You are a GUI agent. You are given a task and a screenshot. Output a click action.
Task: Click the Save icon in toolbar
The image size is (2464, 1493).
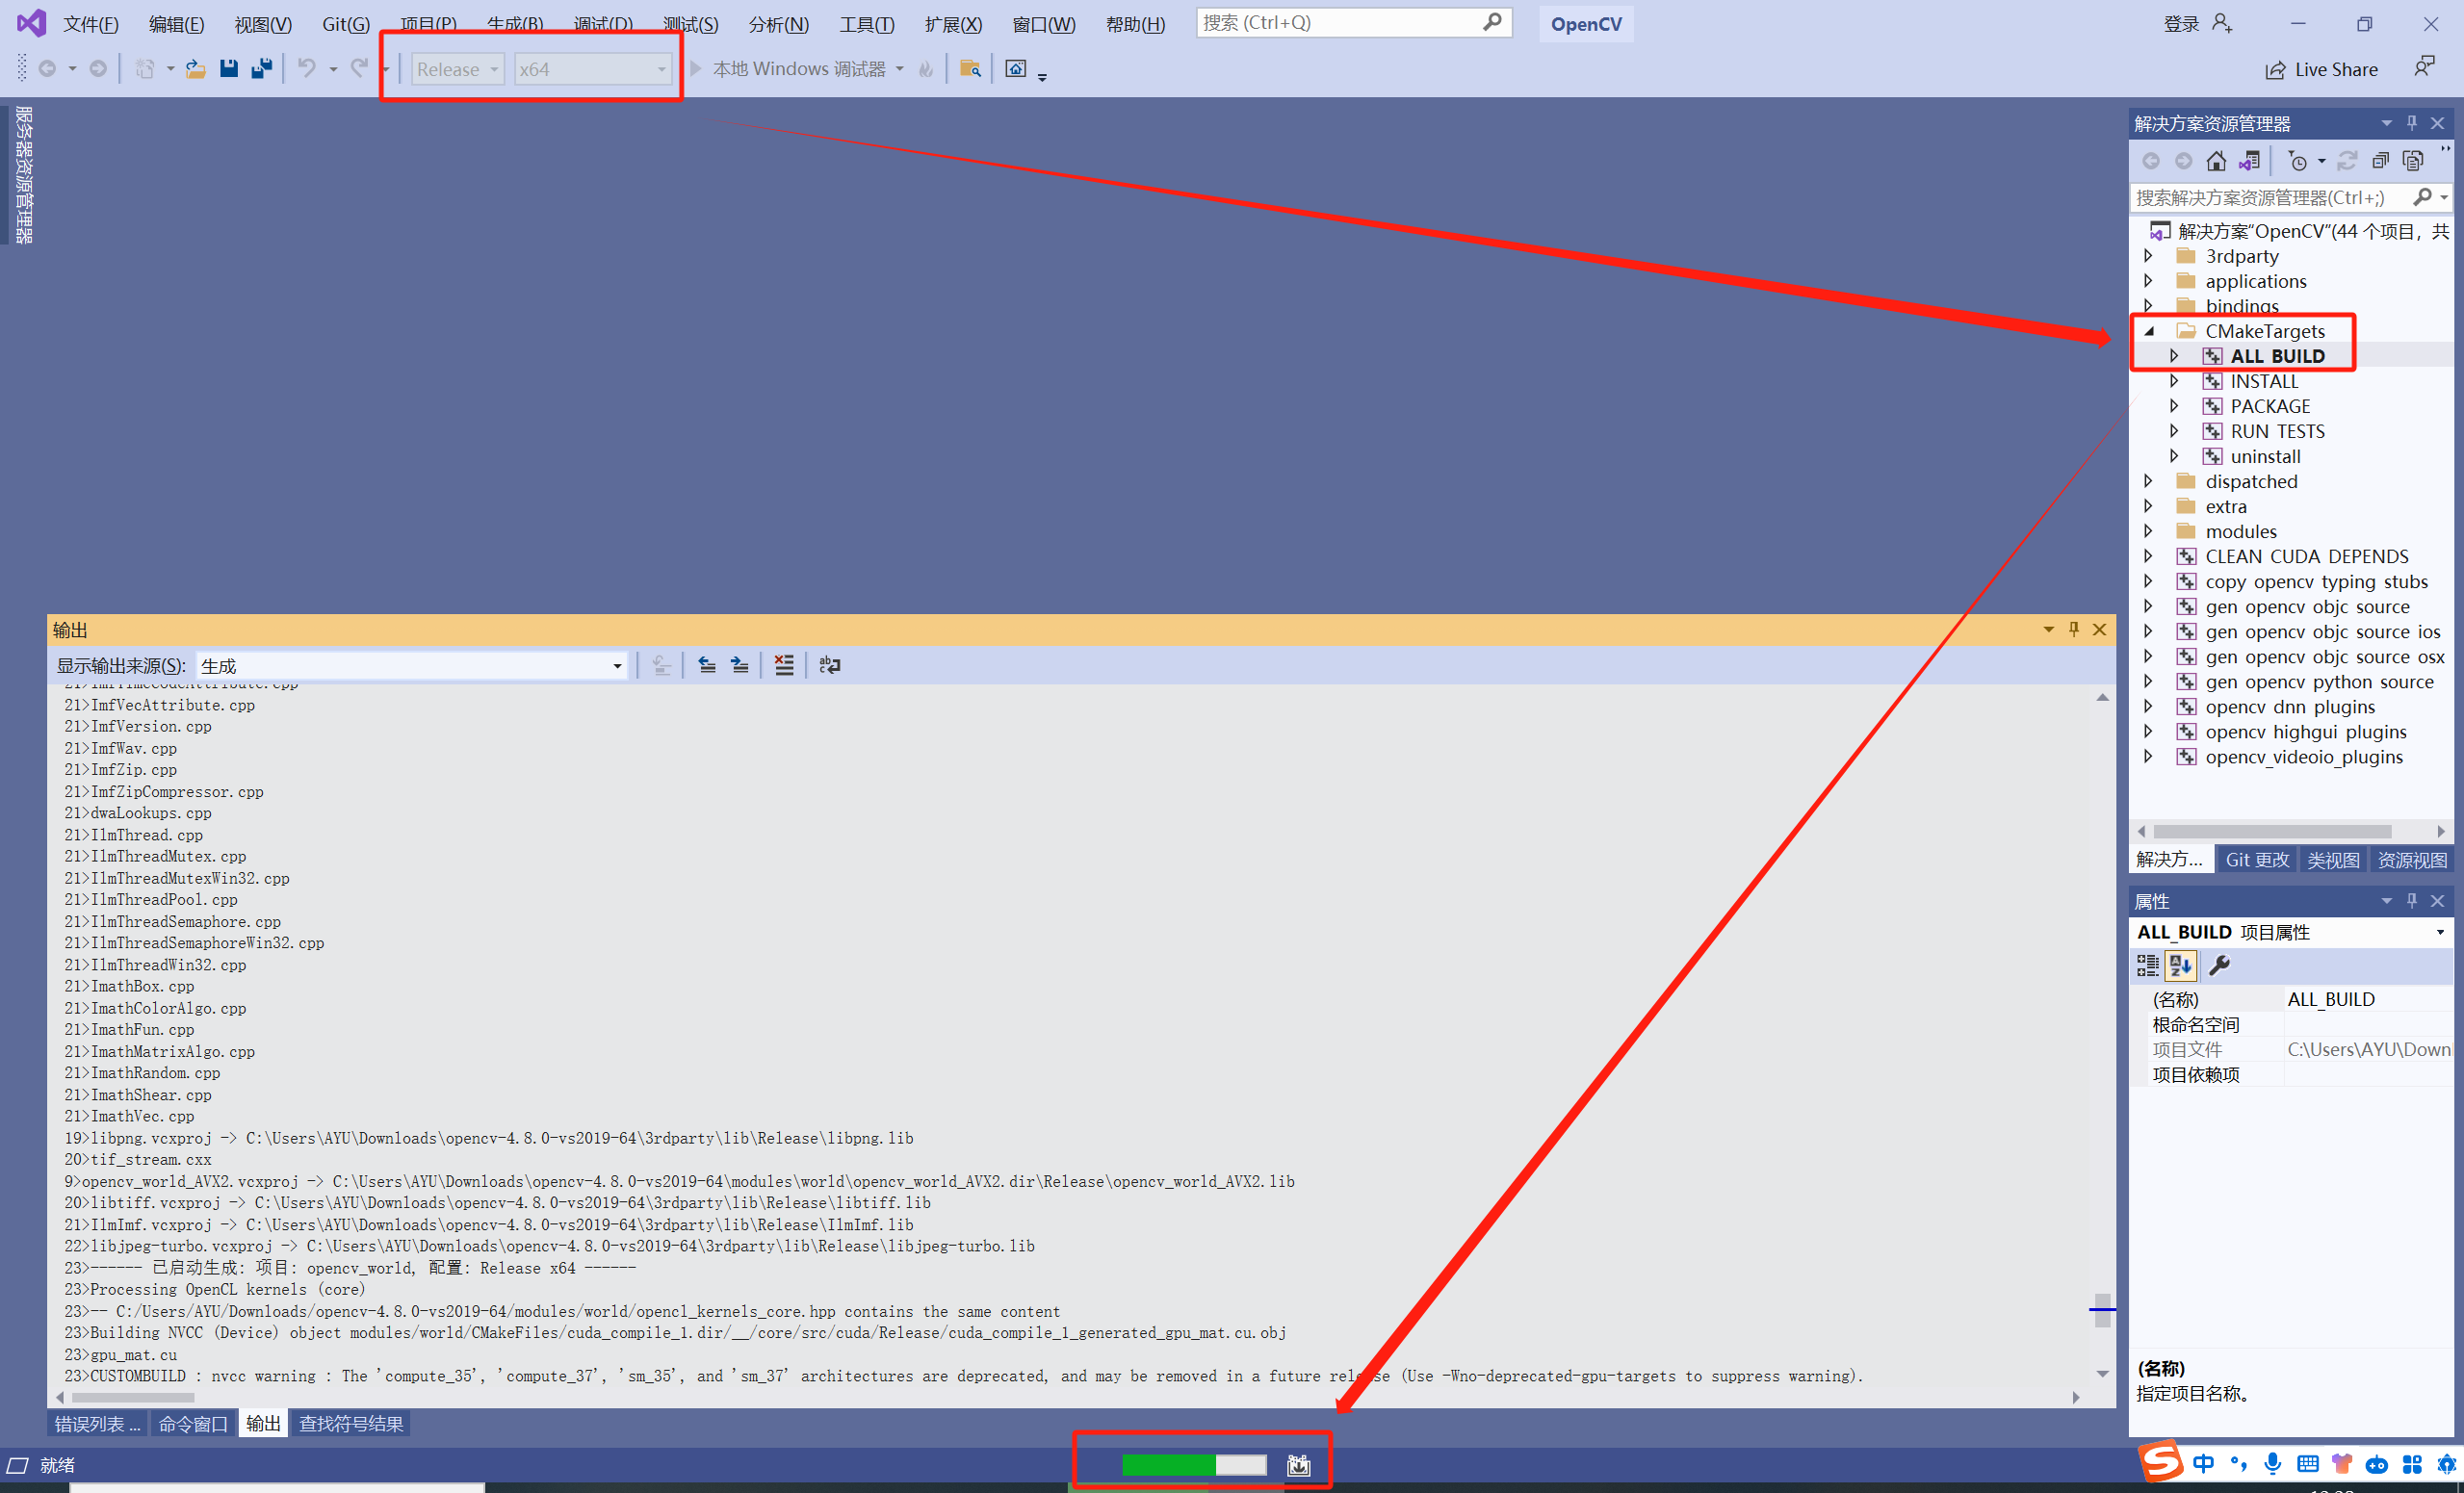pyautogui.click(x=229, y=68)
